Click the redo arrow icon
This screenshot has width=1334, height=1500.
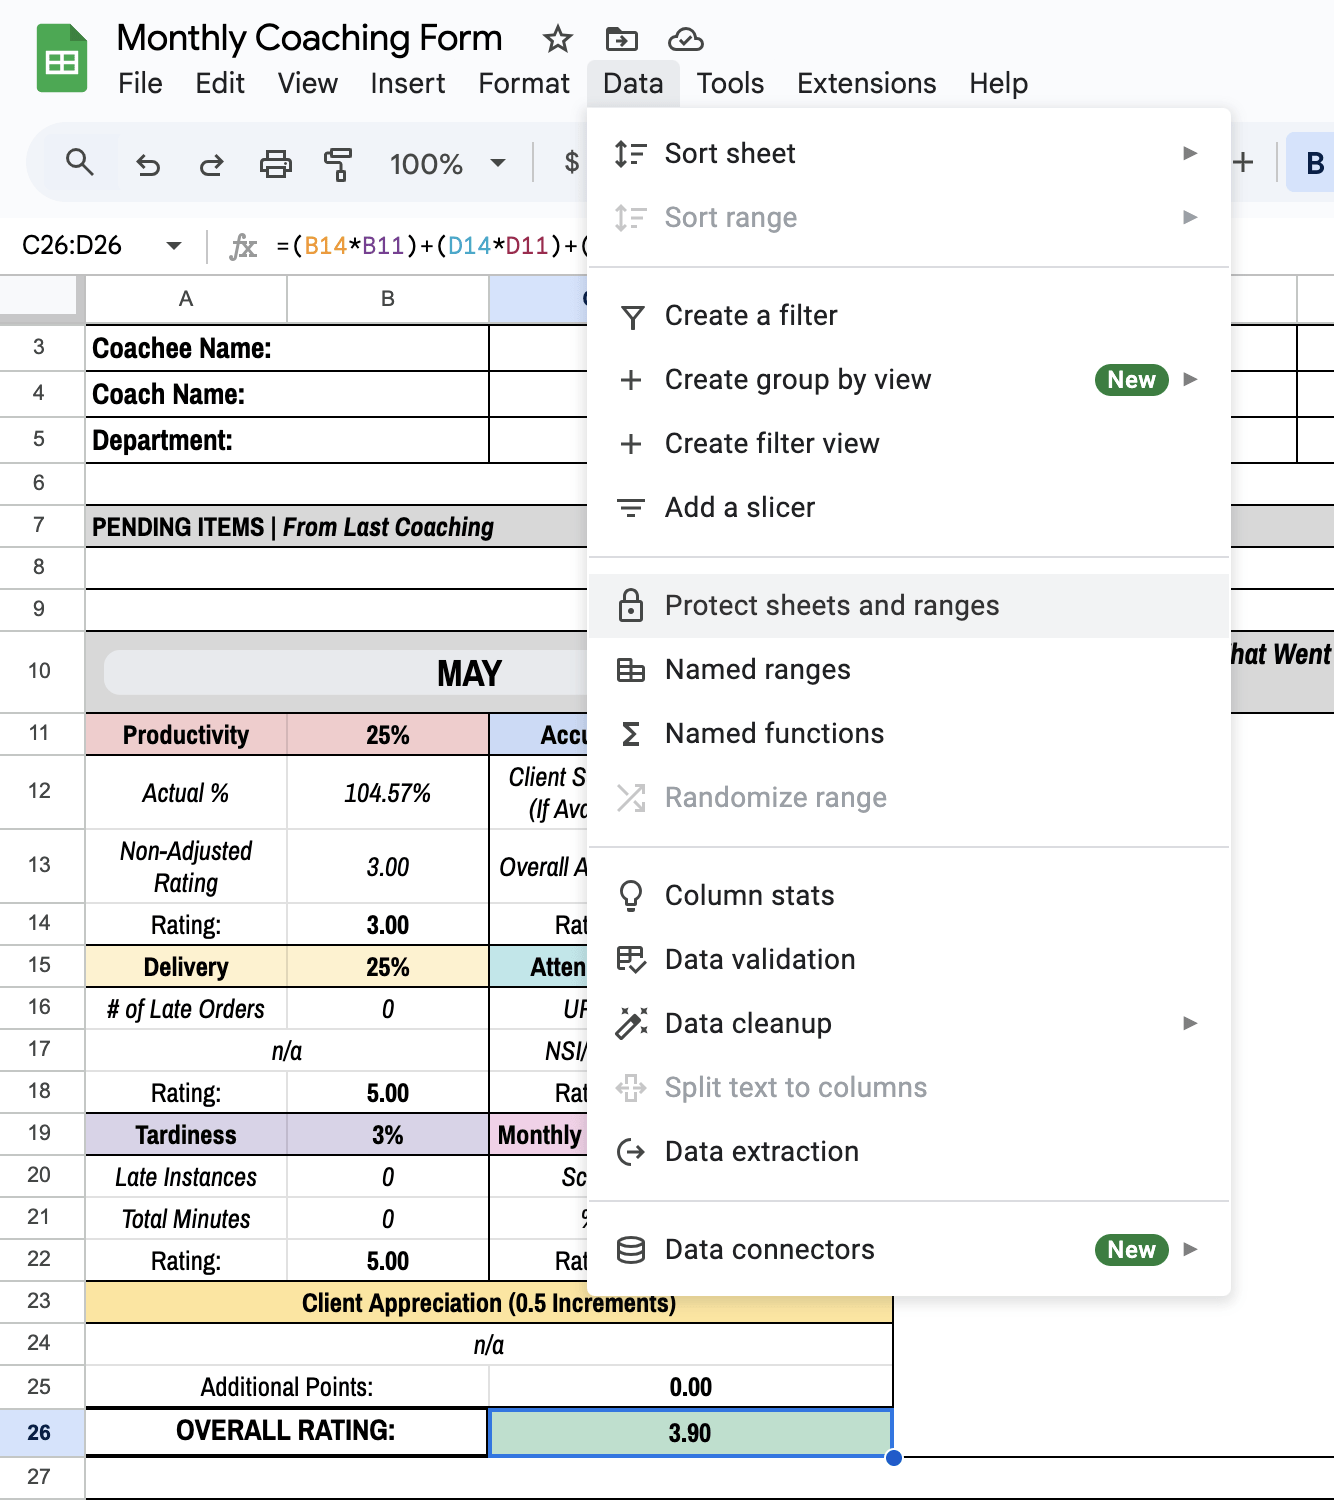pyautogui.click(x=211, y=164)
